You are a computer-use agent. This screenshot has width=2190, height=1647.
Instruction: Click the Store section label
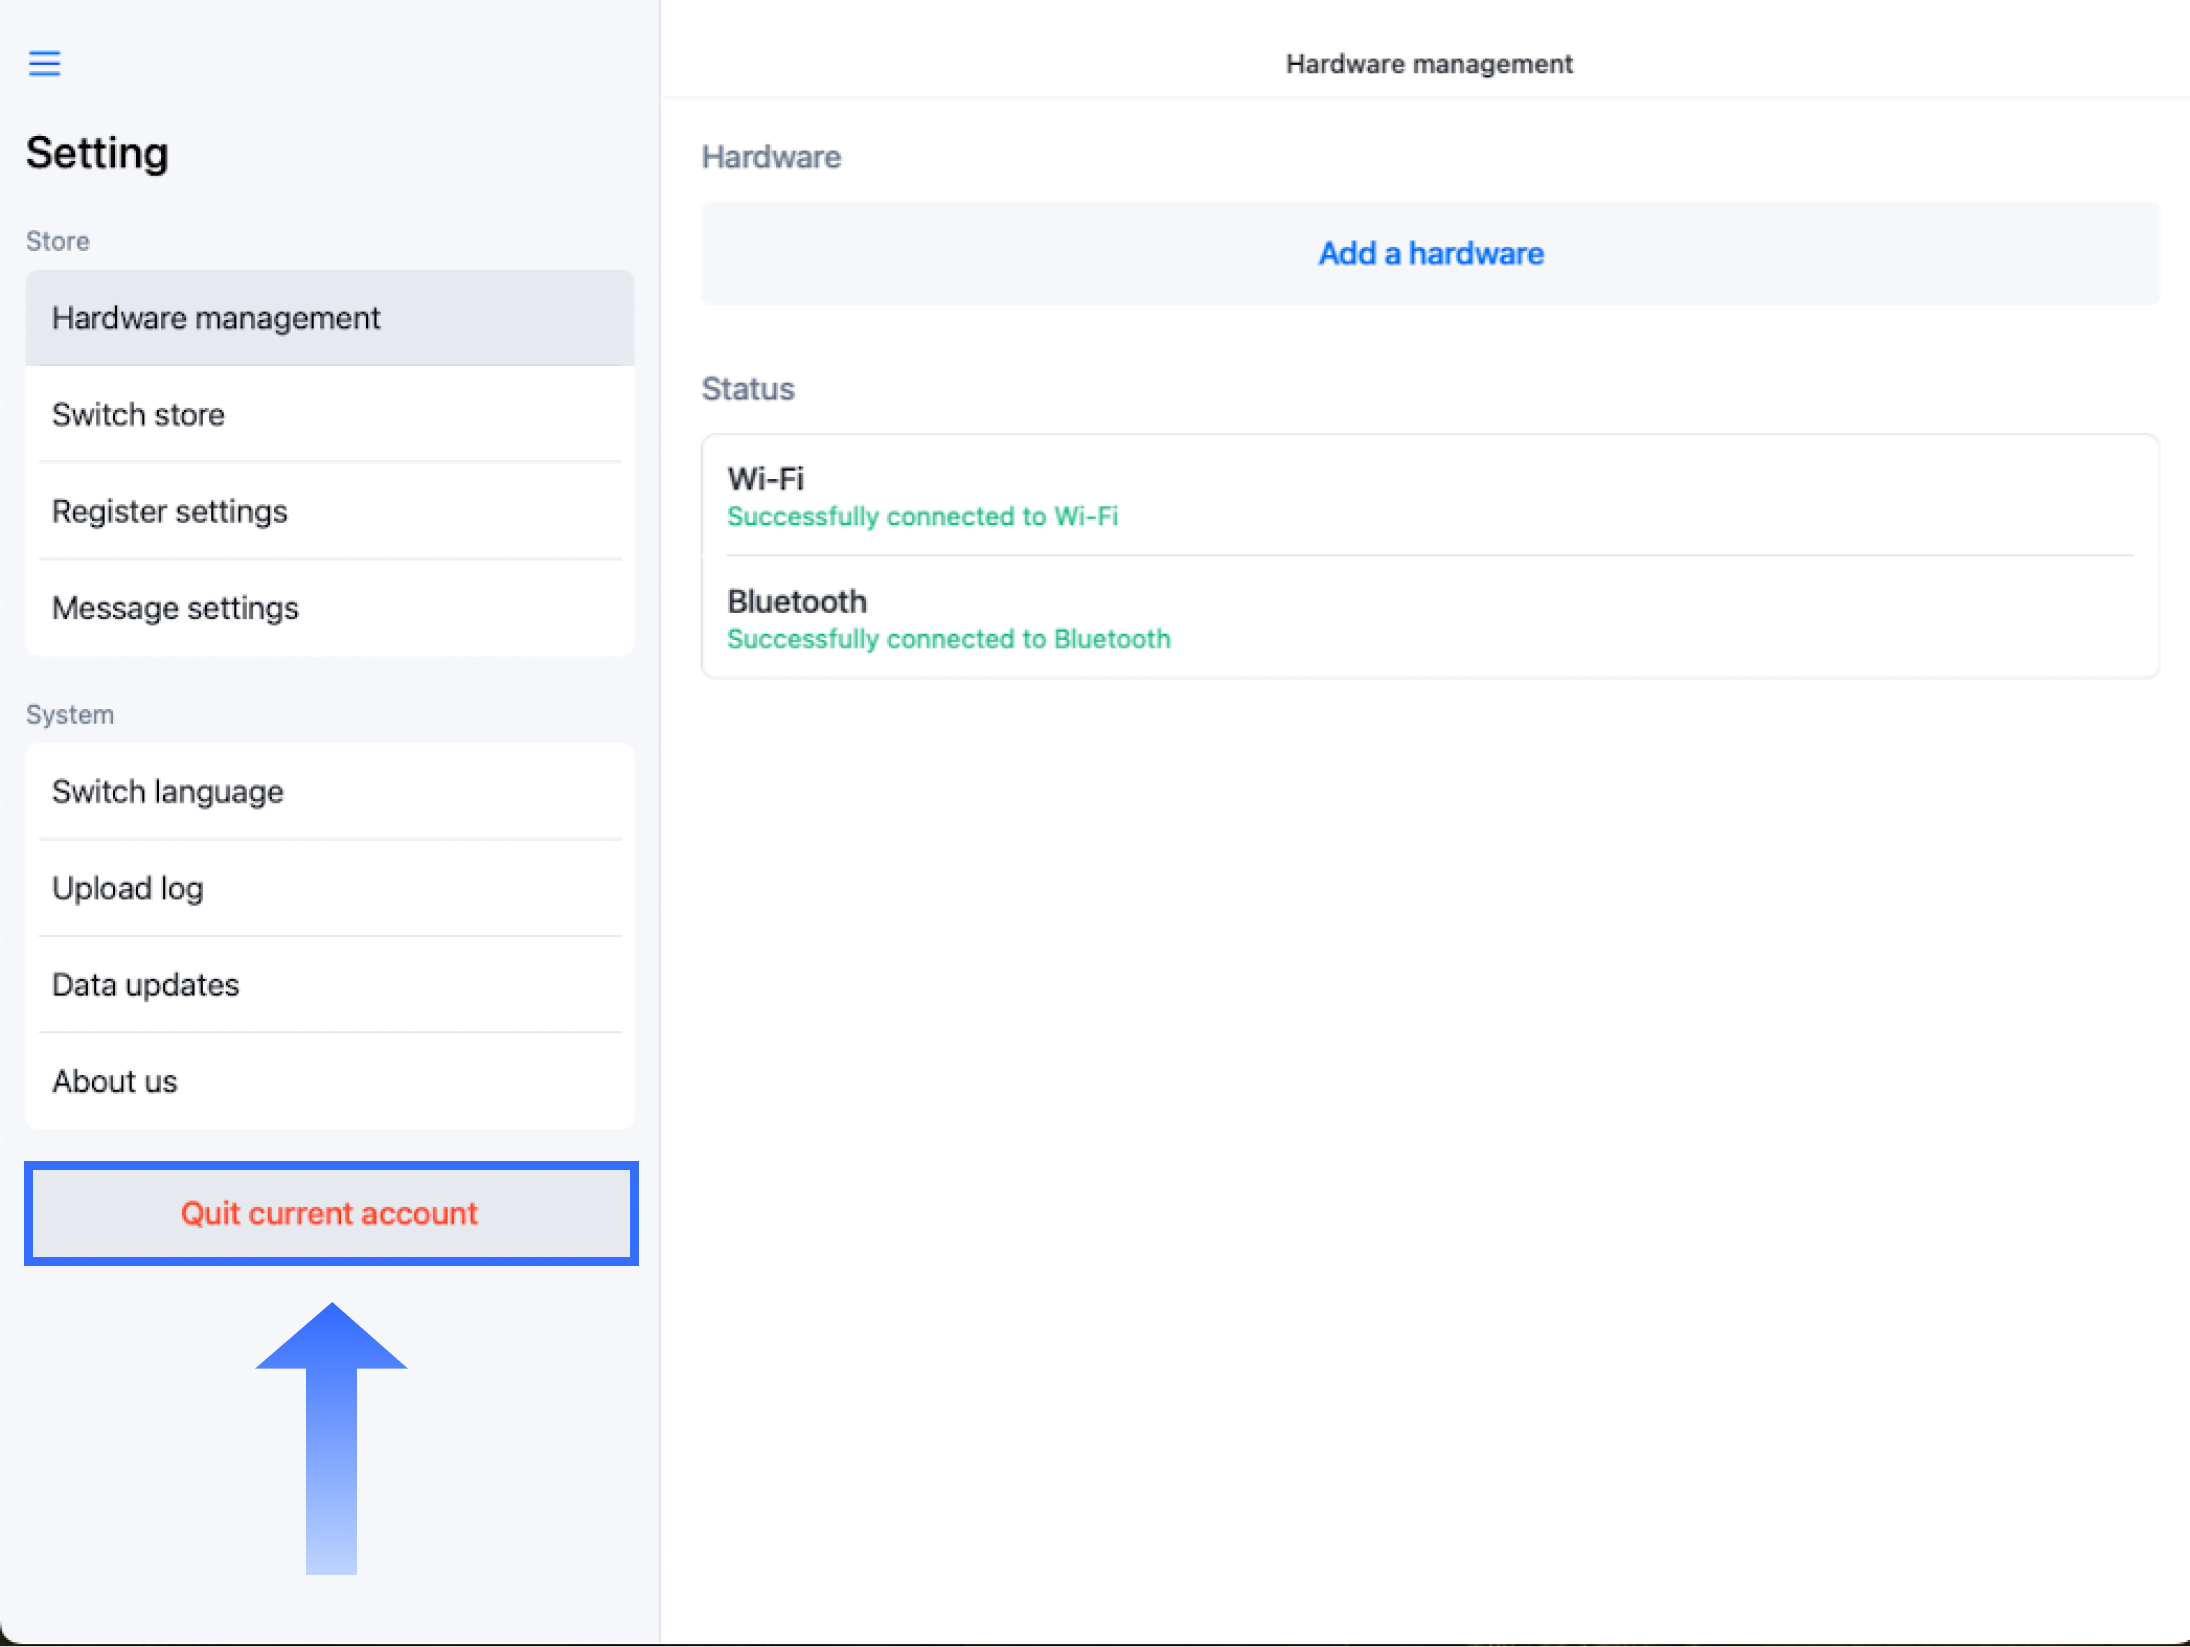(58, 241)
